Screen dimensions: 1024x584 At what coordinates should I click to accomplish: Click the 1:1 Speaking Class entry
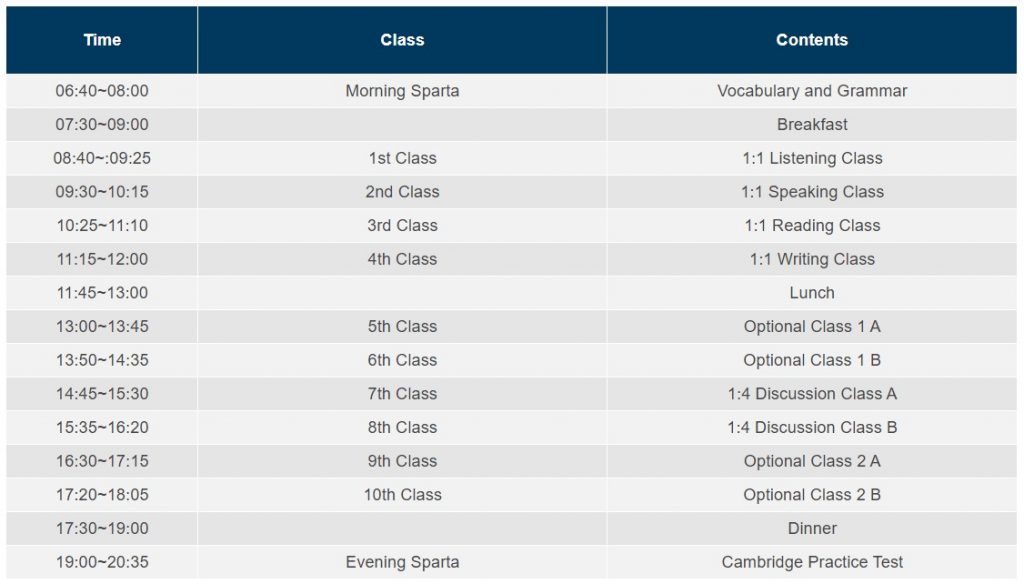coord(812,192)
